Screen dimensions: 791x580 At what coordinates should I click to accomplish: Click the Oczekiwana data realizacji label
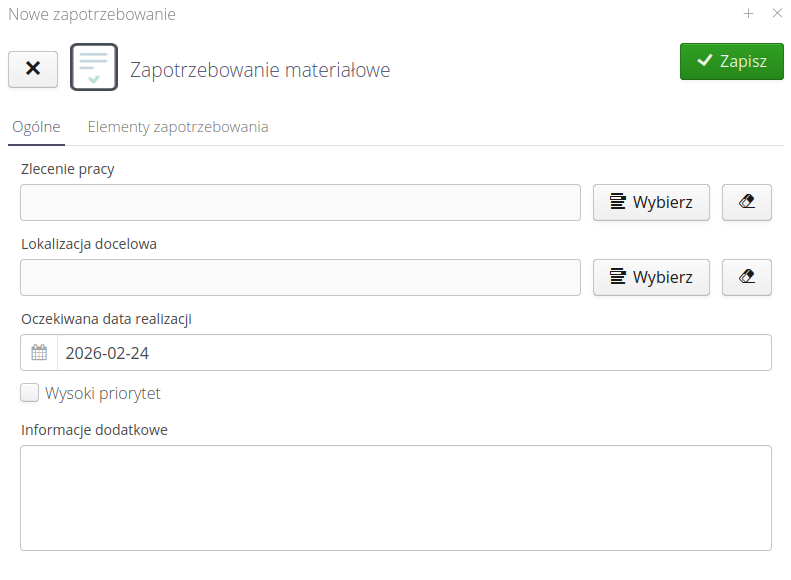coord(106,319)
